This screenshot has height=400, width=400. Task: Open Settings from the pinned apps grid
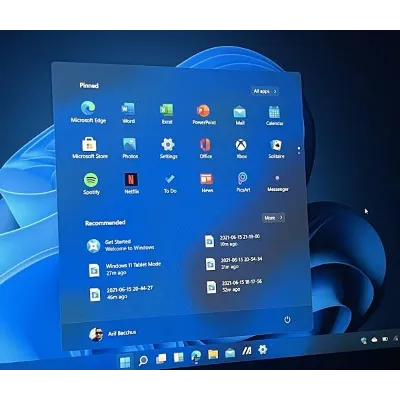click(x=168, y=148)
